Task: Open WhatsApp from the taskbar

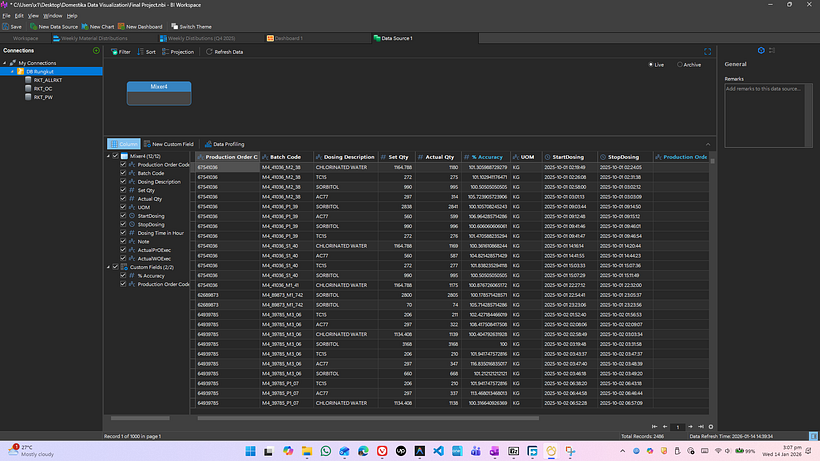Action: [x=326, y=451]
